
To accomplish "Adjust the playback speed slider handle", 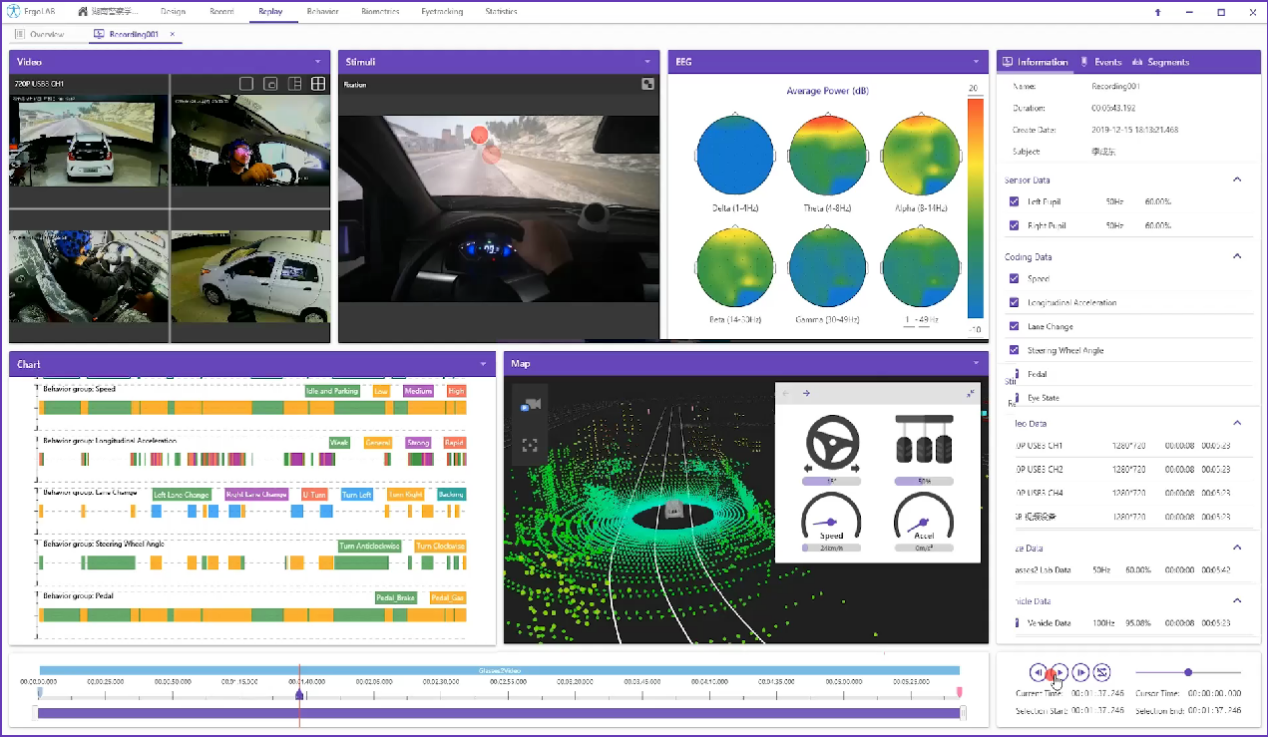I will [1188, 673].
